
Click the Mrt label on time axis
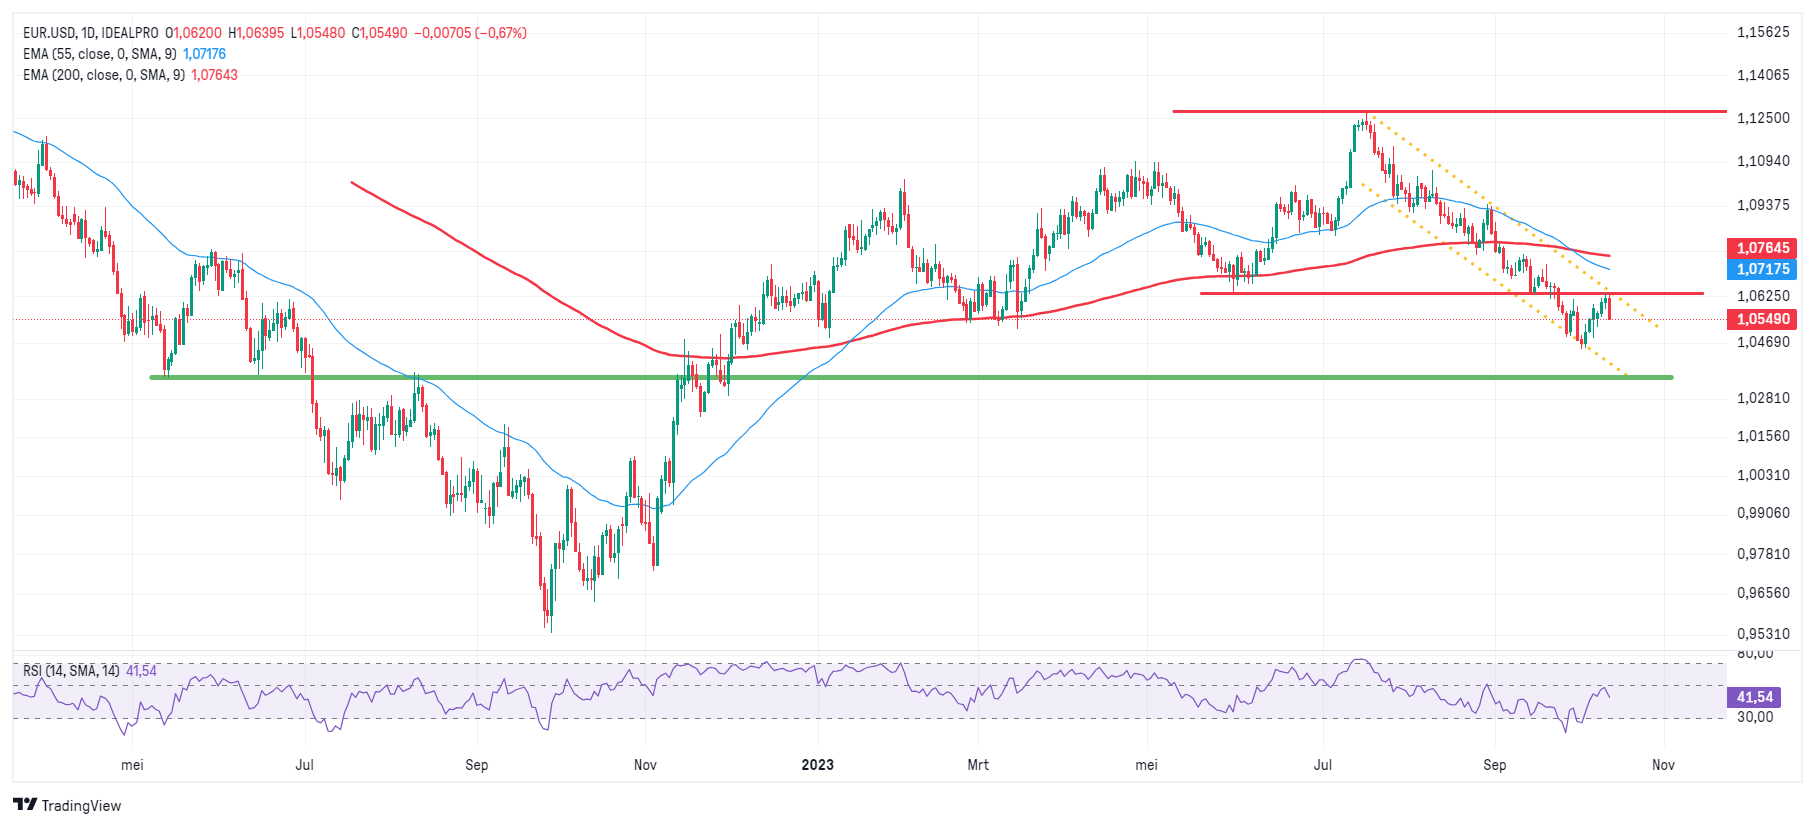(x=978, y=765)
